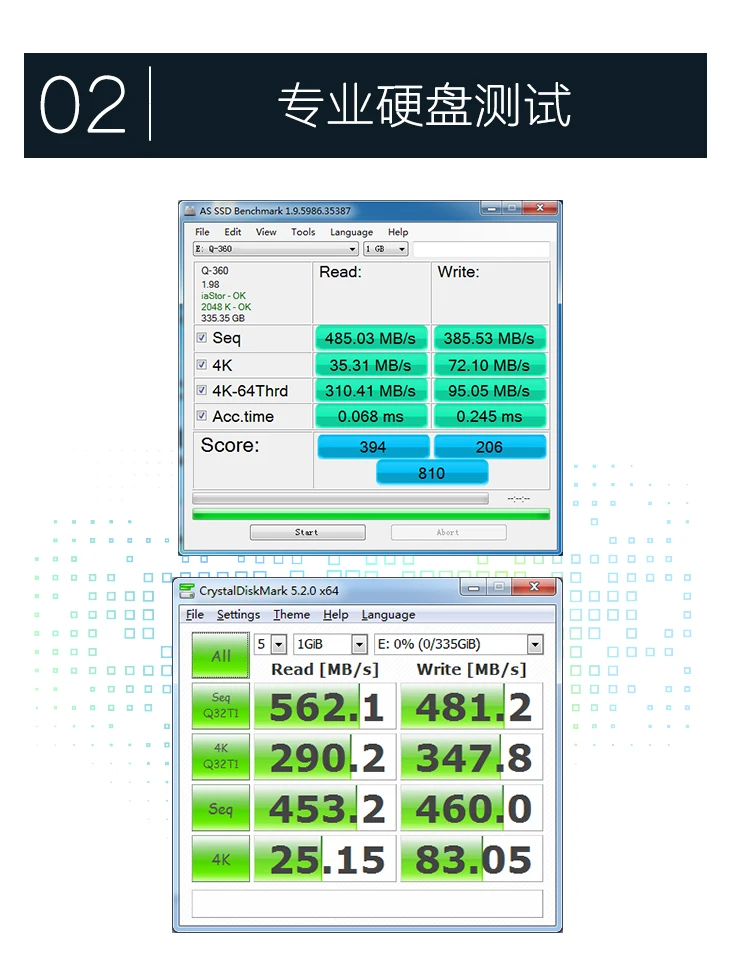Screen dimensions: 750x960
Task: Click the 83.05 4K write value
Action: [471, 859]
